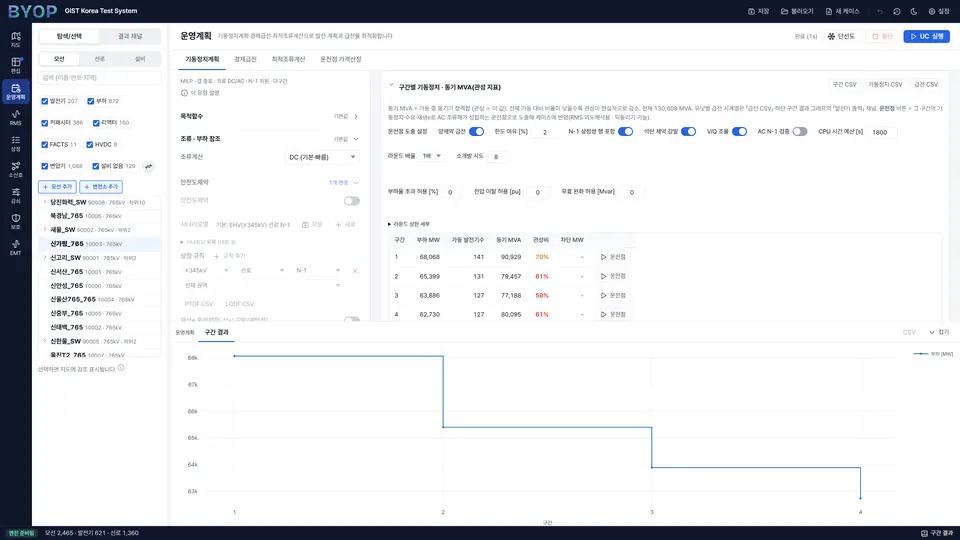960x540 pixels.
Task: Uncheck the 발전기 207 checkbox
Action: tap(45, 101)
